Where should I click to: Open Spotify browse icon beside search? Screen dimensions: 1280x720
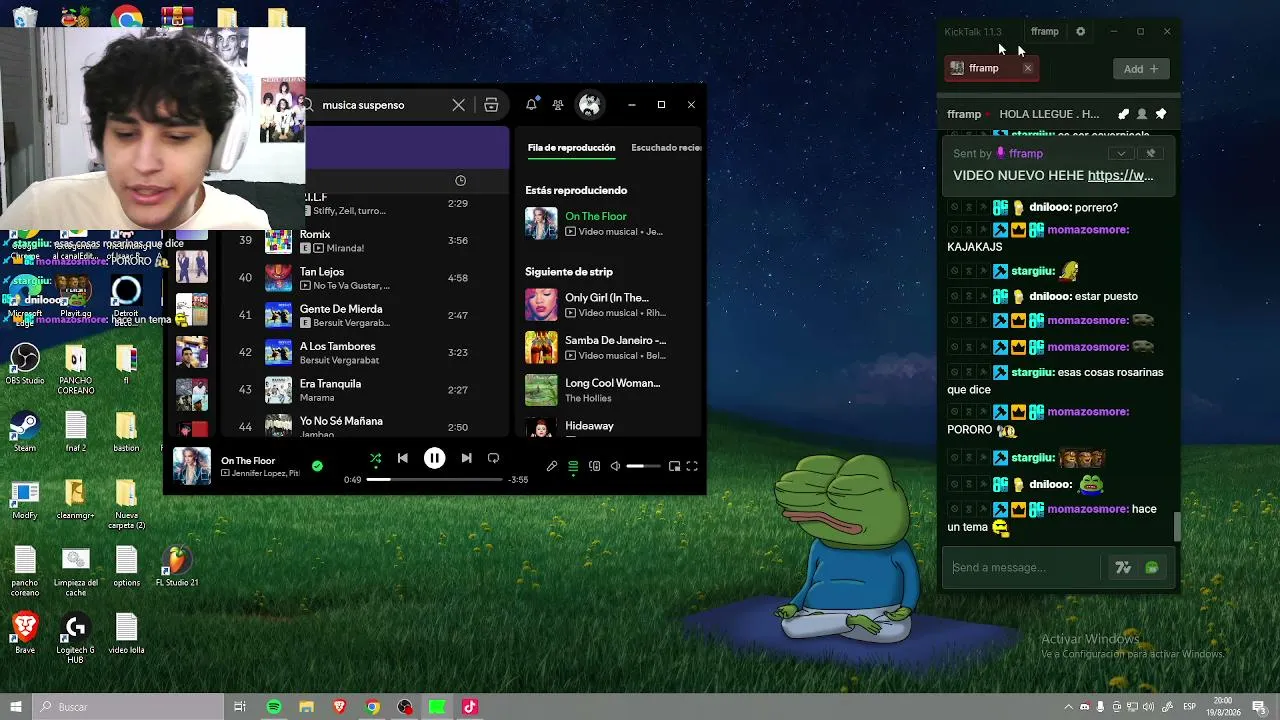tap(491, 105)
